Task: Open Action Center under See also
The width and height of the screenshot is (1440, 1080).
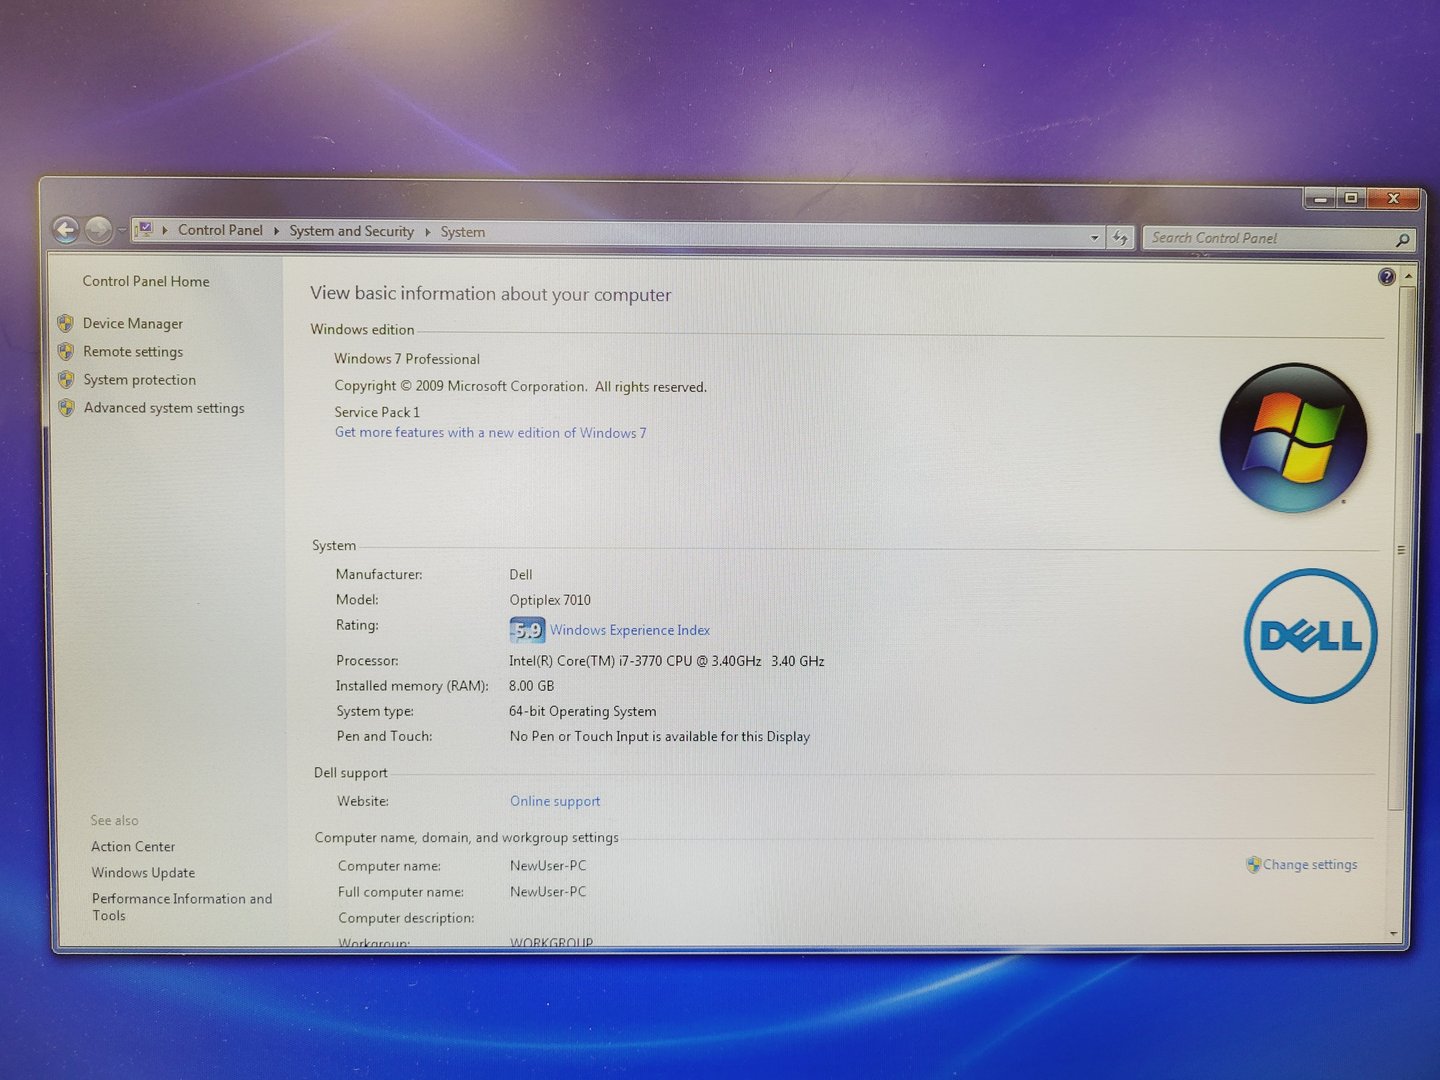Action: pos(133,847)
